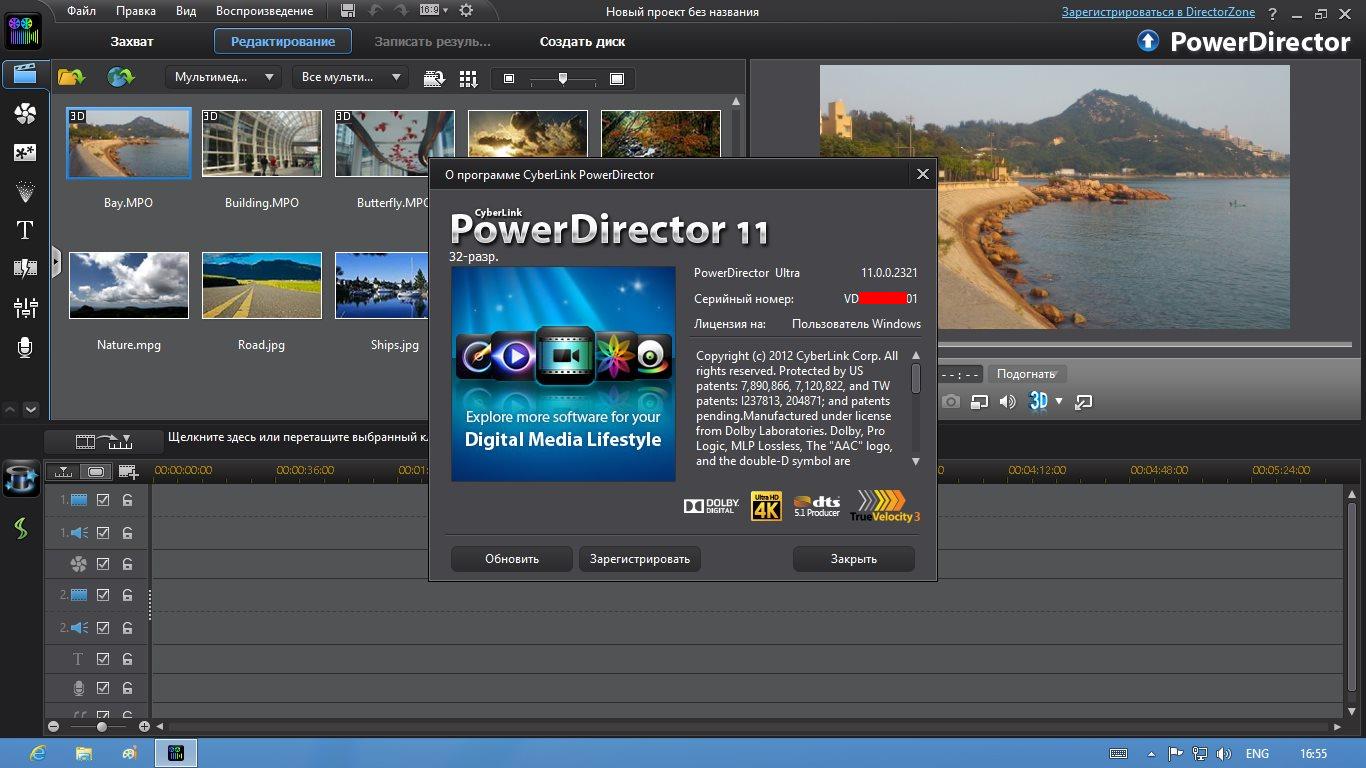Uncheck the title track checkbox
Image resolution: width=1366 pixels, height=768 pixels.
point(103,659)
